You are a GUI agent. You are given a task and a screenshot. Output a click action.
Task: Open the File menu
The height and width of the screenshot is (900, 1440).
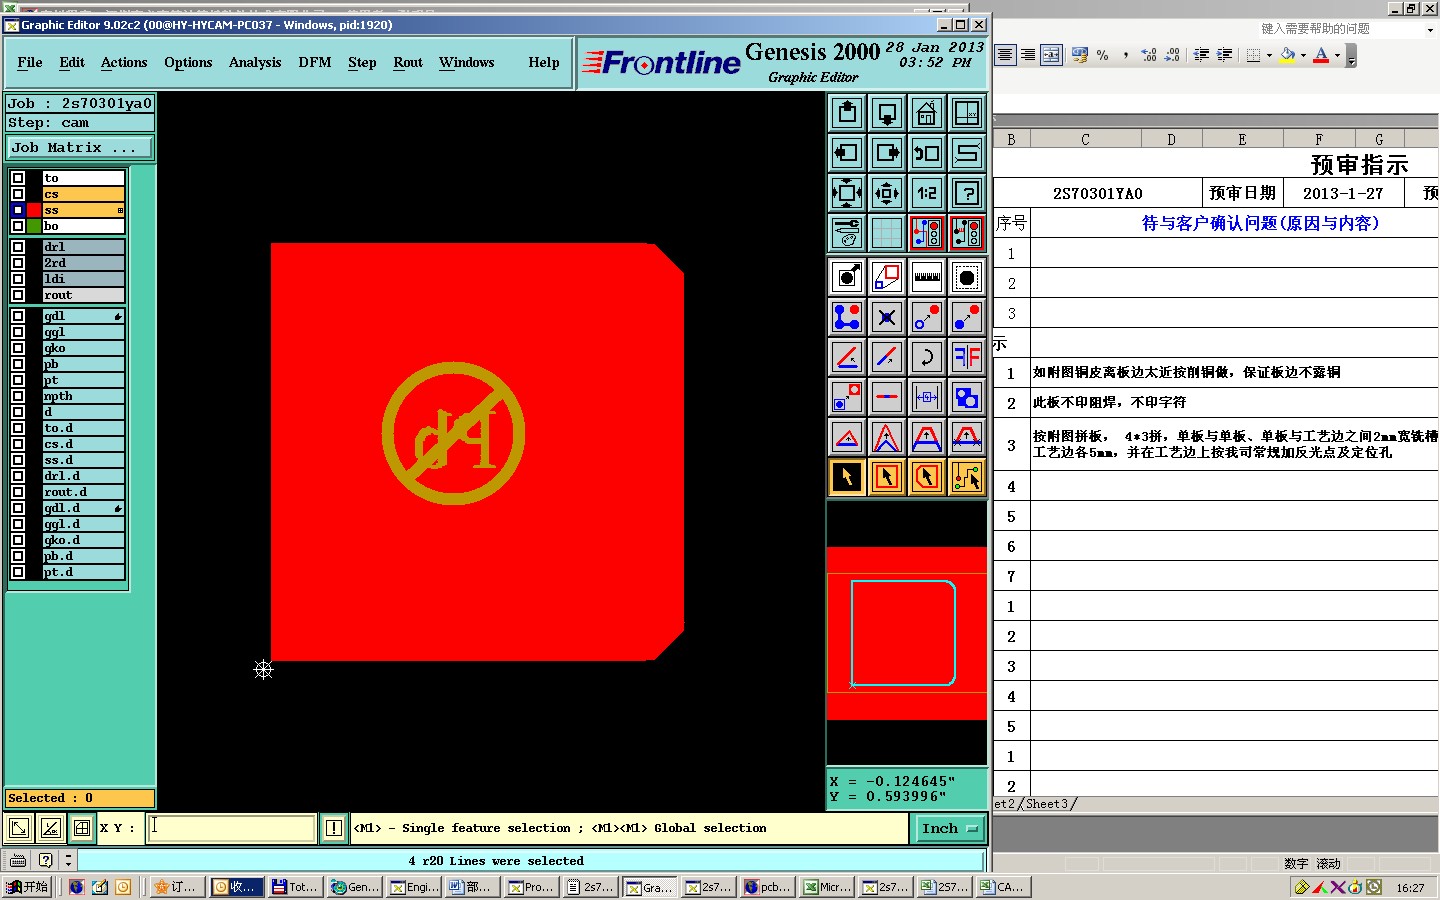pyautogui.click(x=30, y=62)
